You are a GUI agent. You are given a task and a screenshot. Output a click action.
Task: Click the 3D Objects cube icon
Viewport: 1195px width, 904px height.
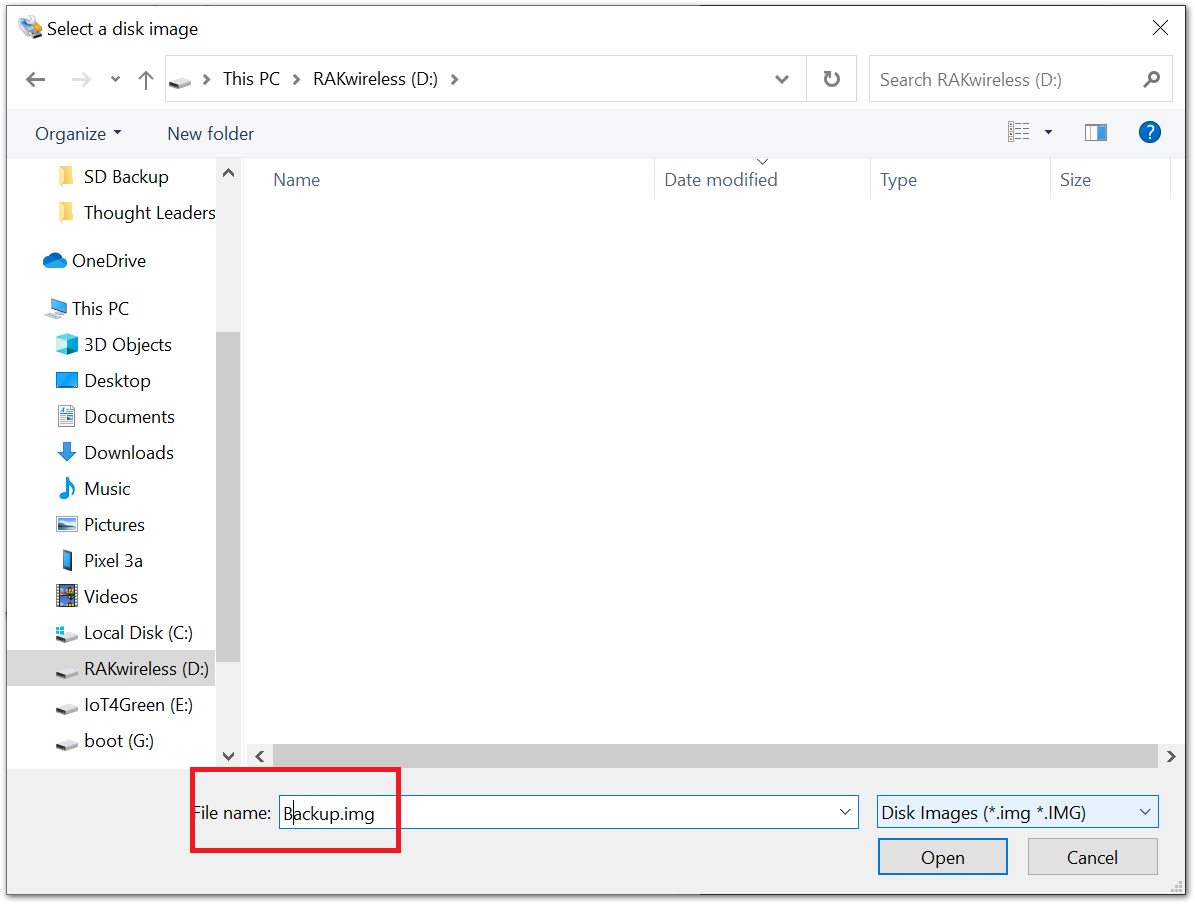66,345
